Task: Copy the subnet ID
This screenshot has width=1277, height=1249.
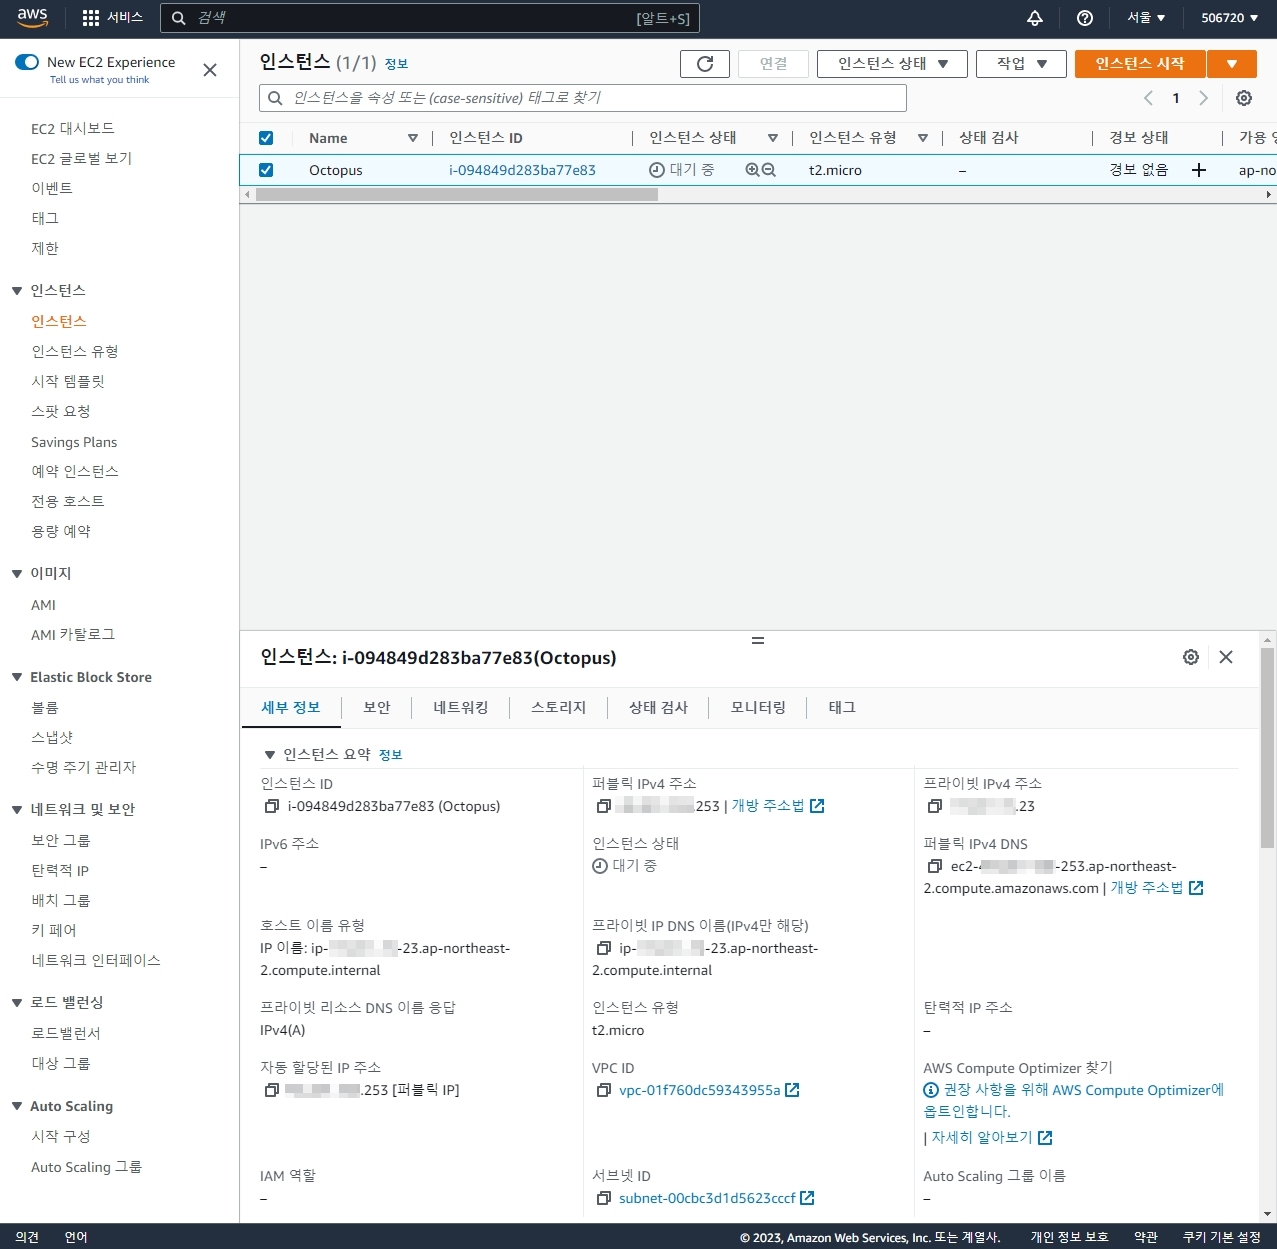Action: [x=603, y=1198]
